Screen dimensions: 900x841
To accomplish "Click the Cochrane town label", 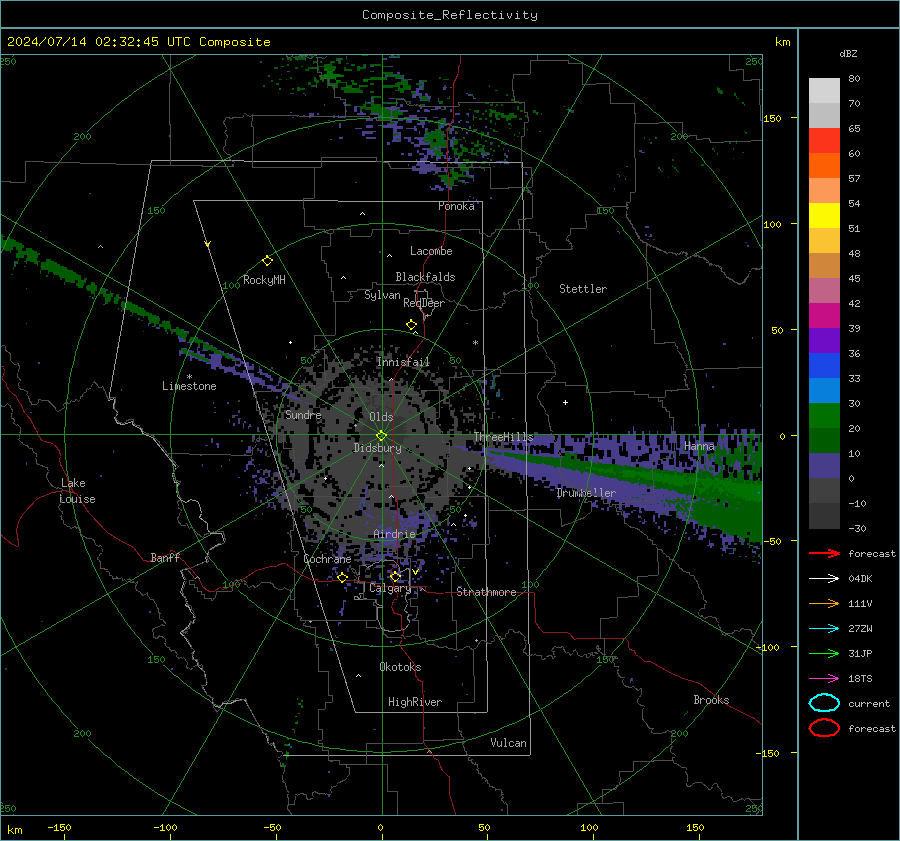I will [327, 559].
